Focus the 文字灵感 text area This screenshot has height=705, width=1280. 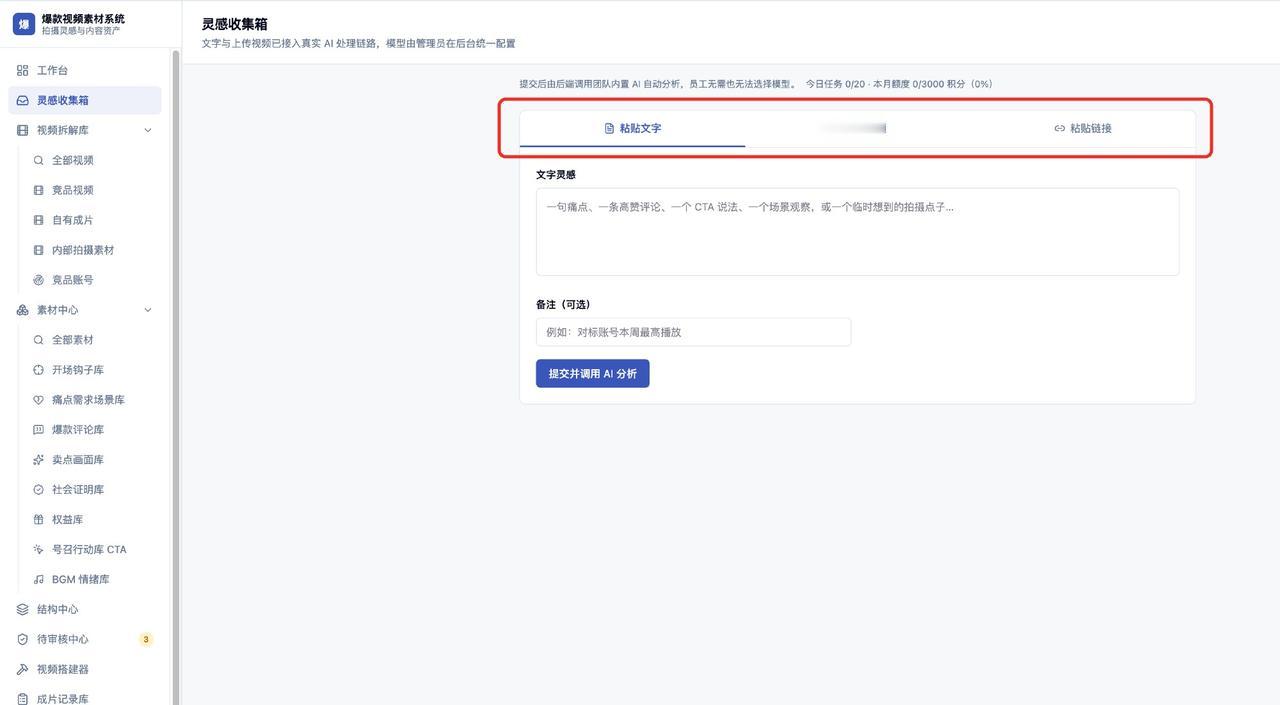[857, 232]
